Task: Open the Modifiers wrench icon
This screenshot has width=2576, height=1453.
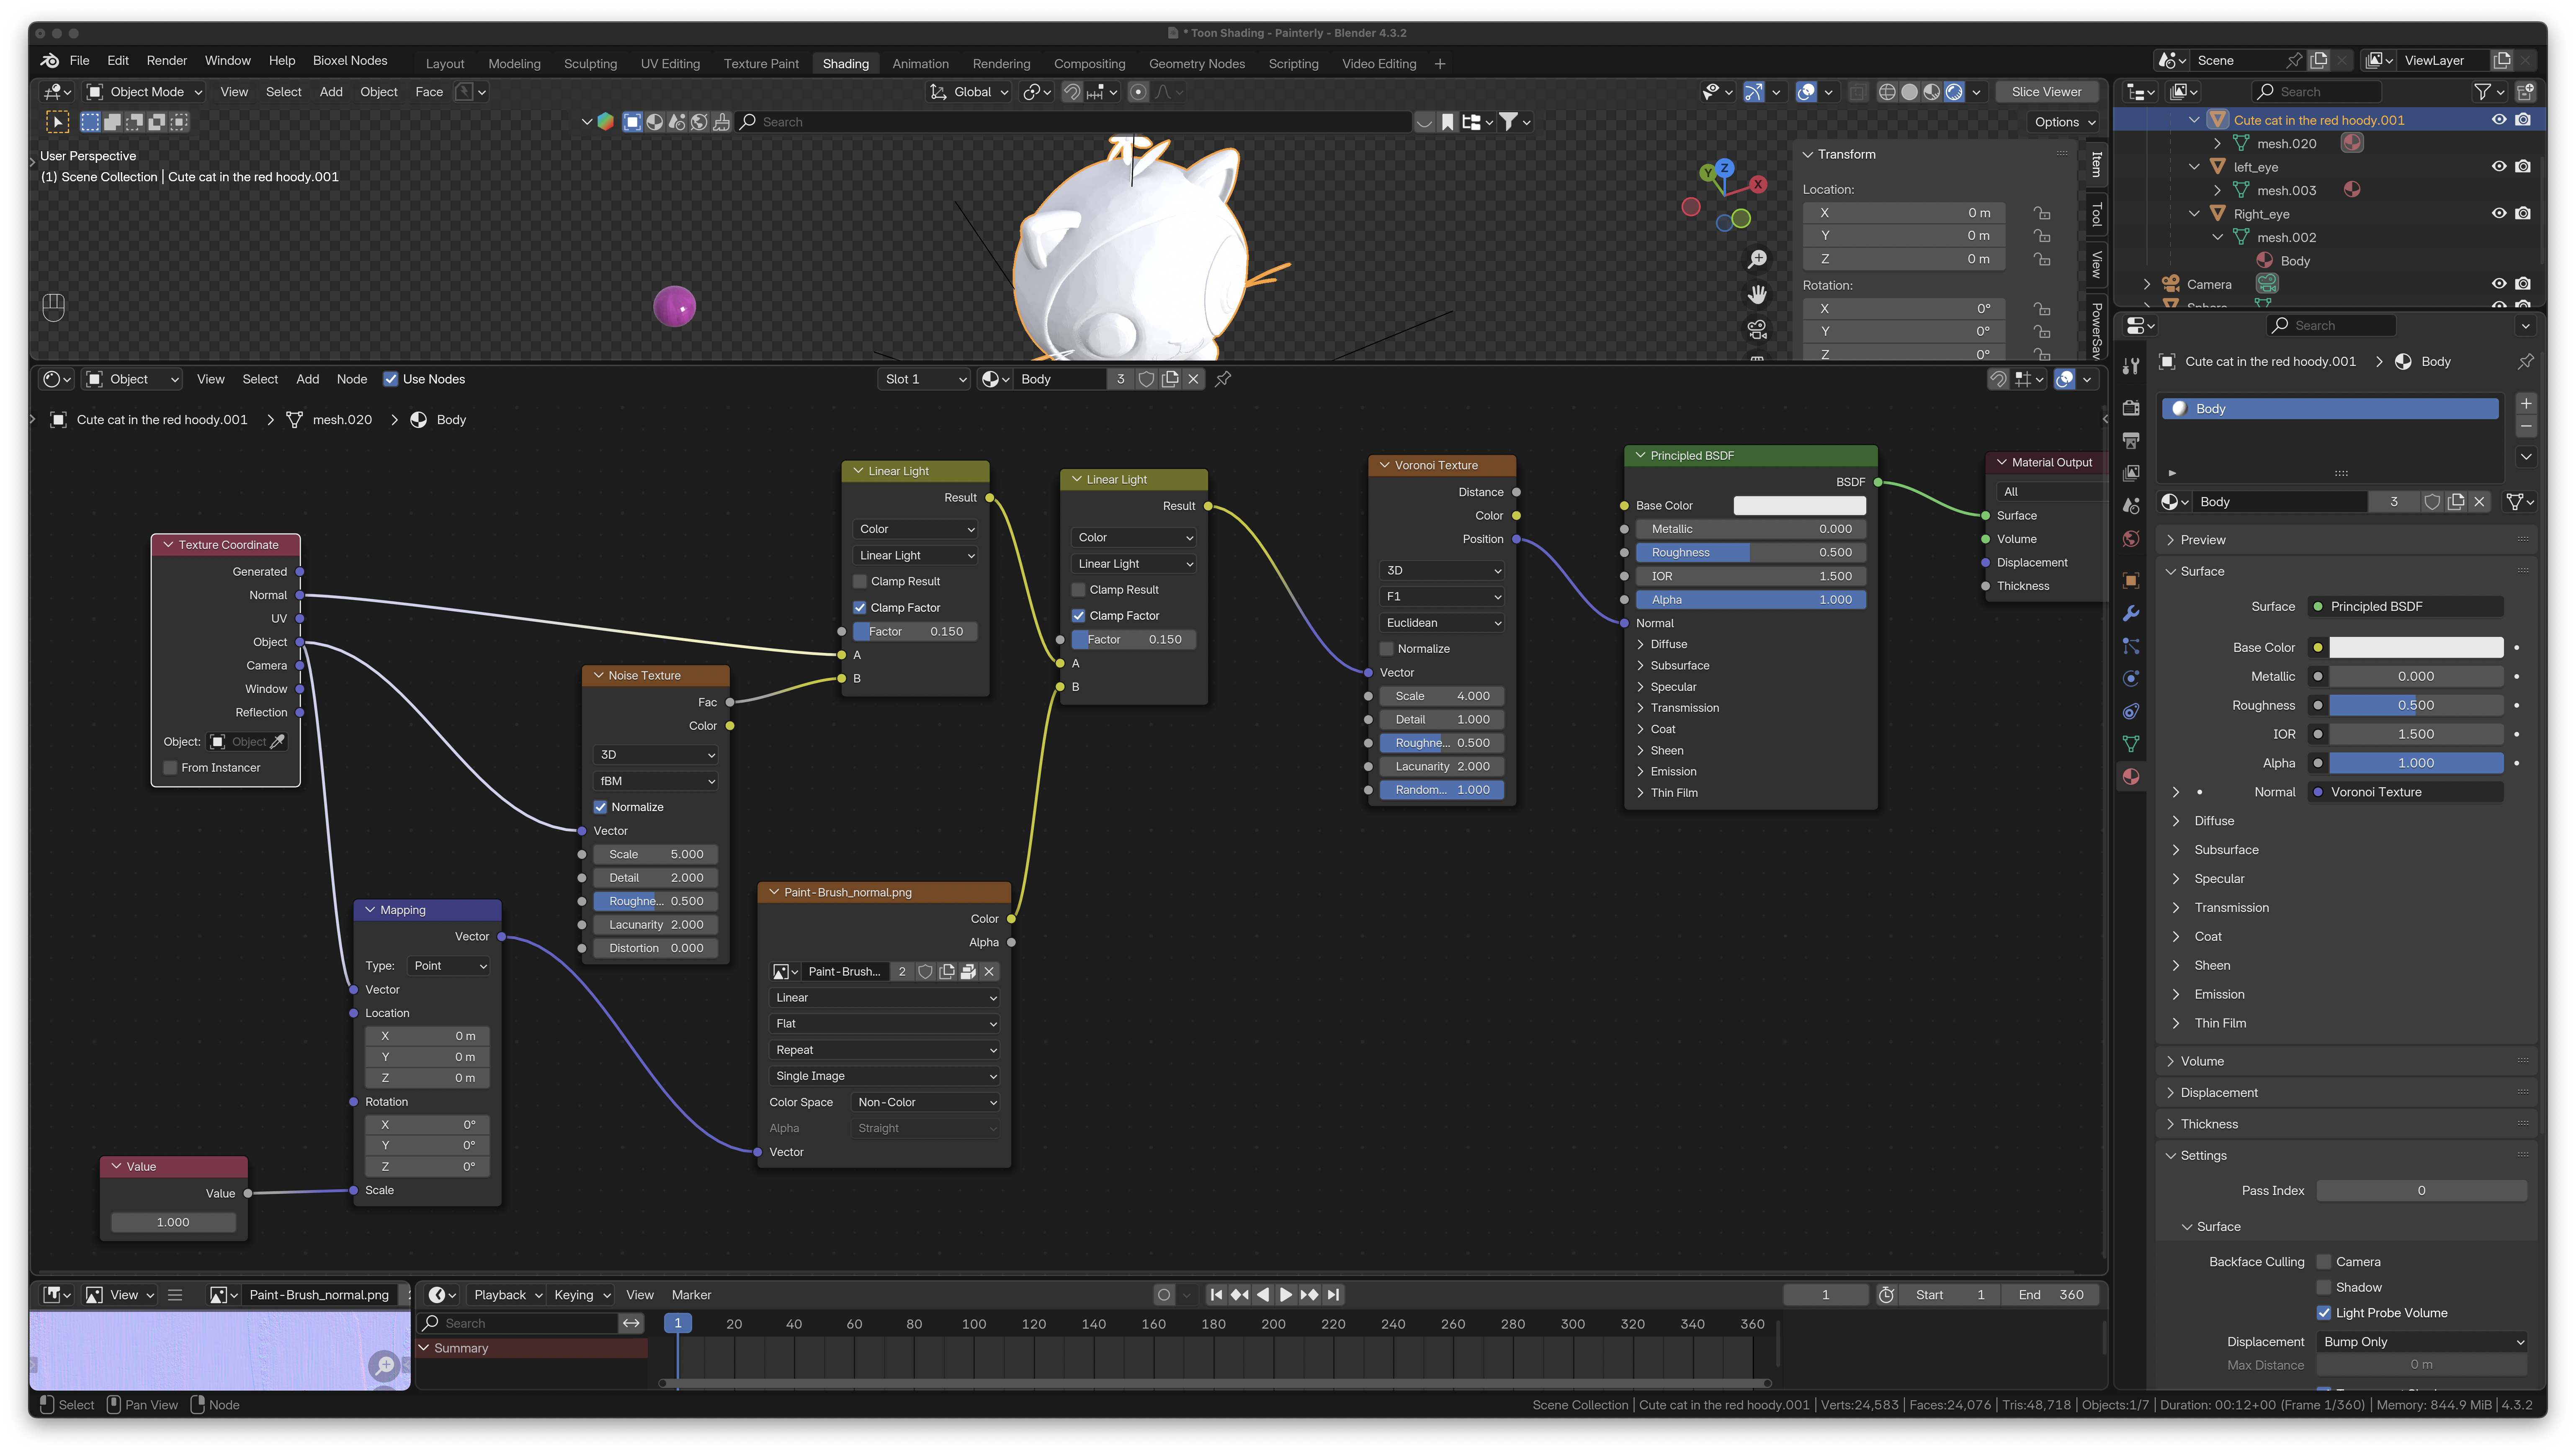Action: pyautogui.click(x=2131, y=613)
